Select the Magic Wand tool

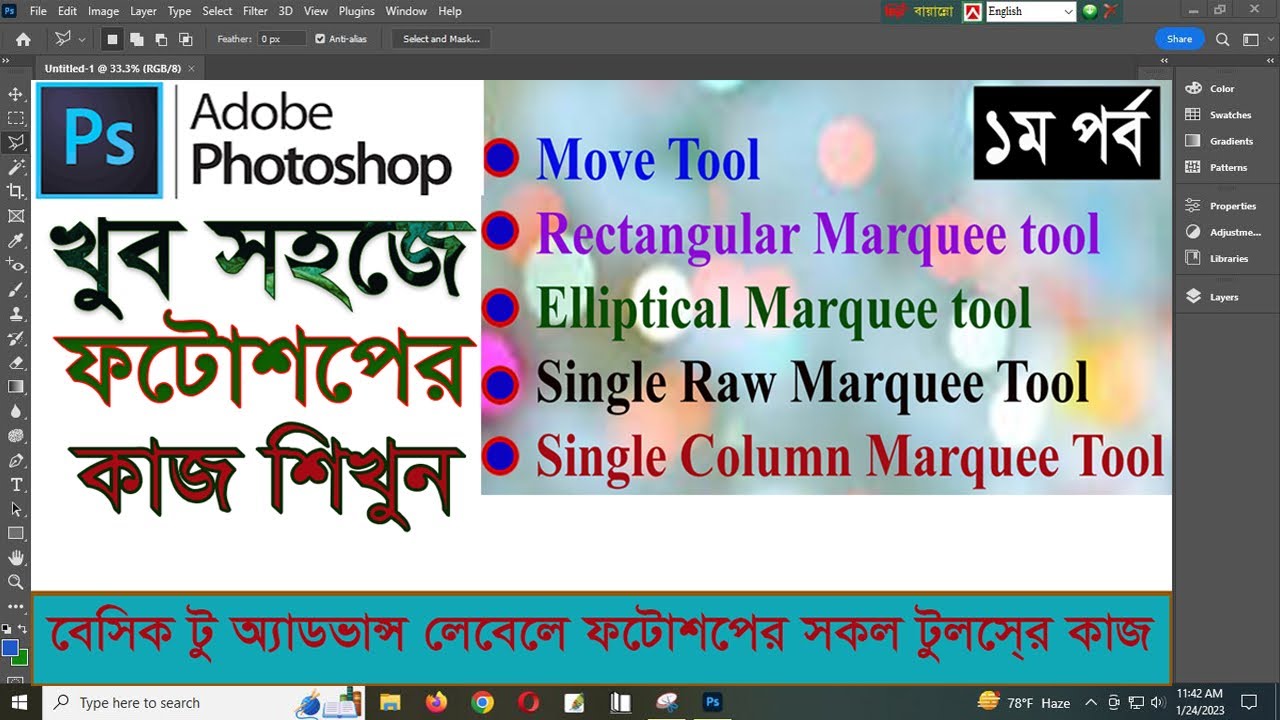click(x=16, y=167)
